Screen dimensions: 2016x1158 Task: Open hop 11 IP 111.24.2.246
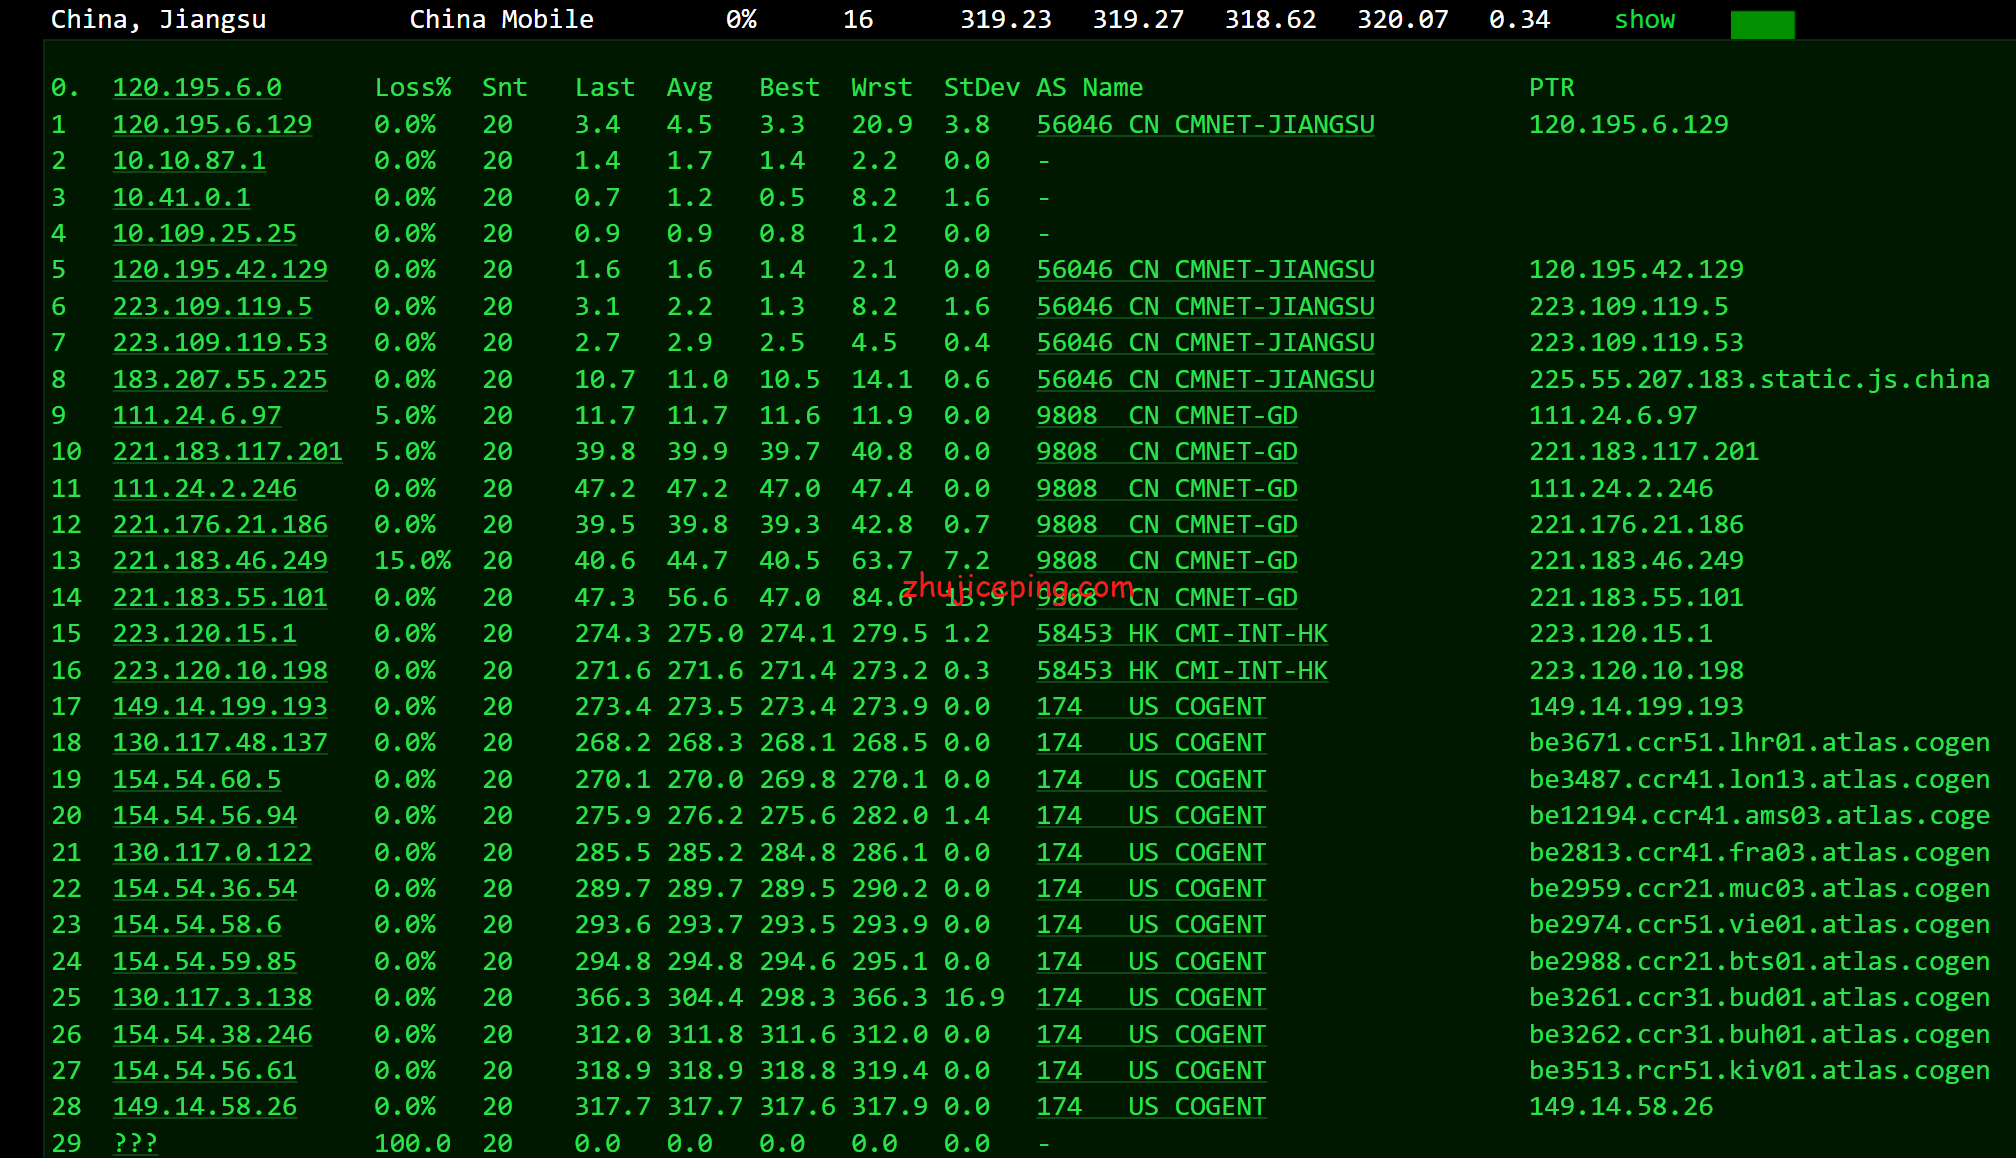pos(204,488)
